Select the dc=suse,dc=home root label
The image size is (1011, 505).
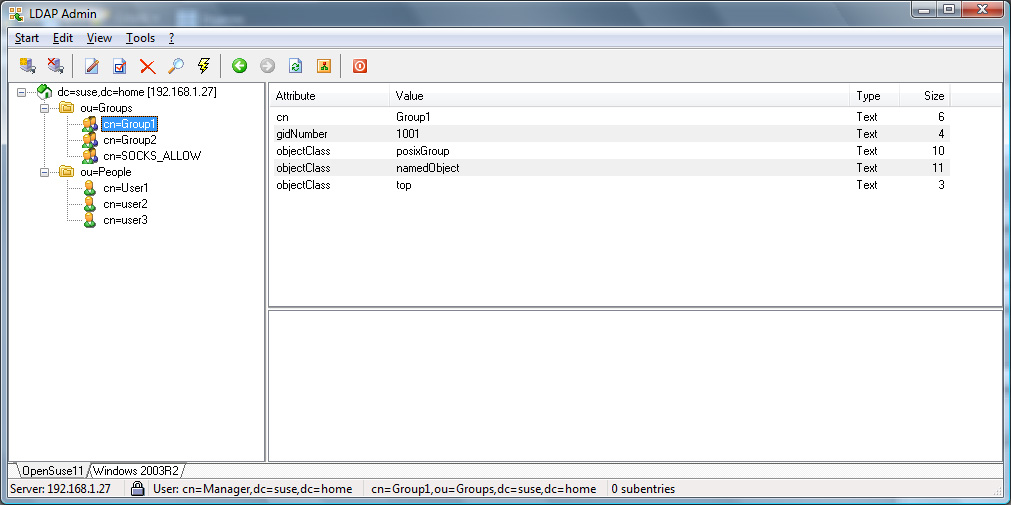tap(137, 92)
